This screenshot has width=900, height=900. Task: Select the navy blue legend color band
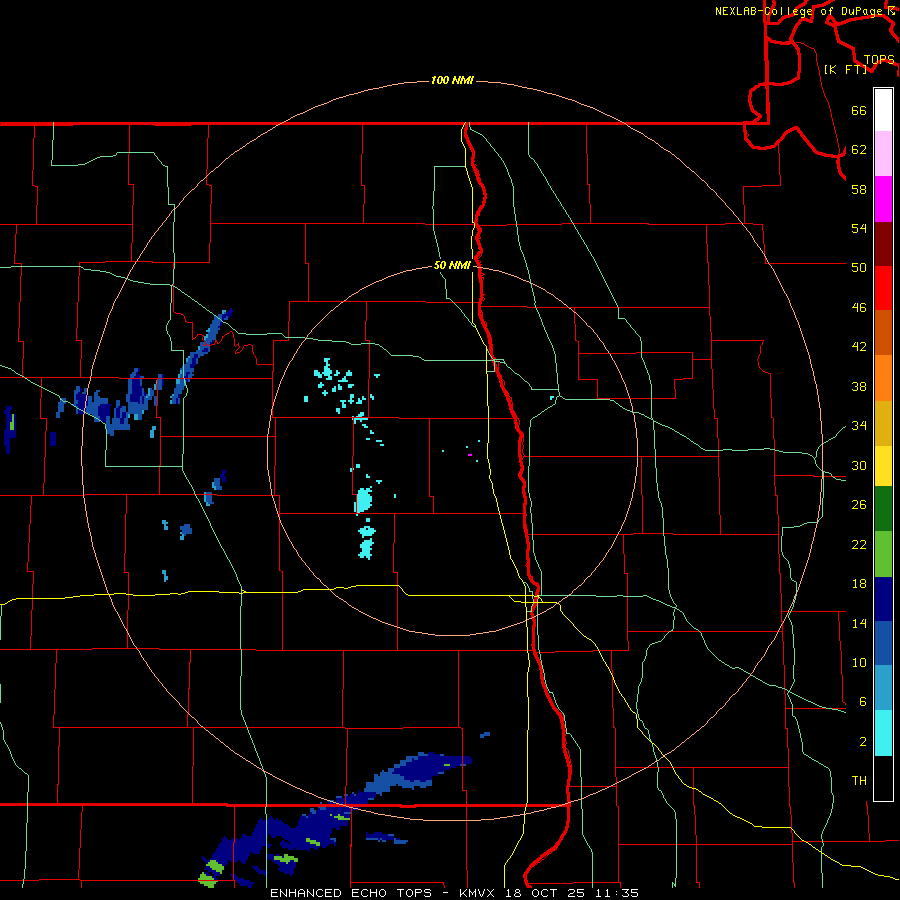pyautogui.click(x=883, y=599)
